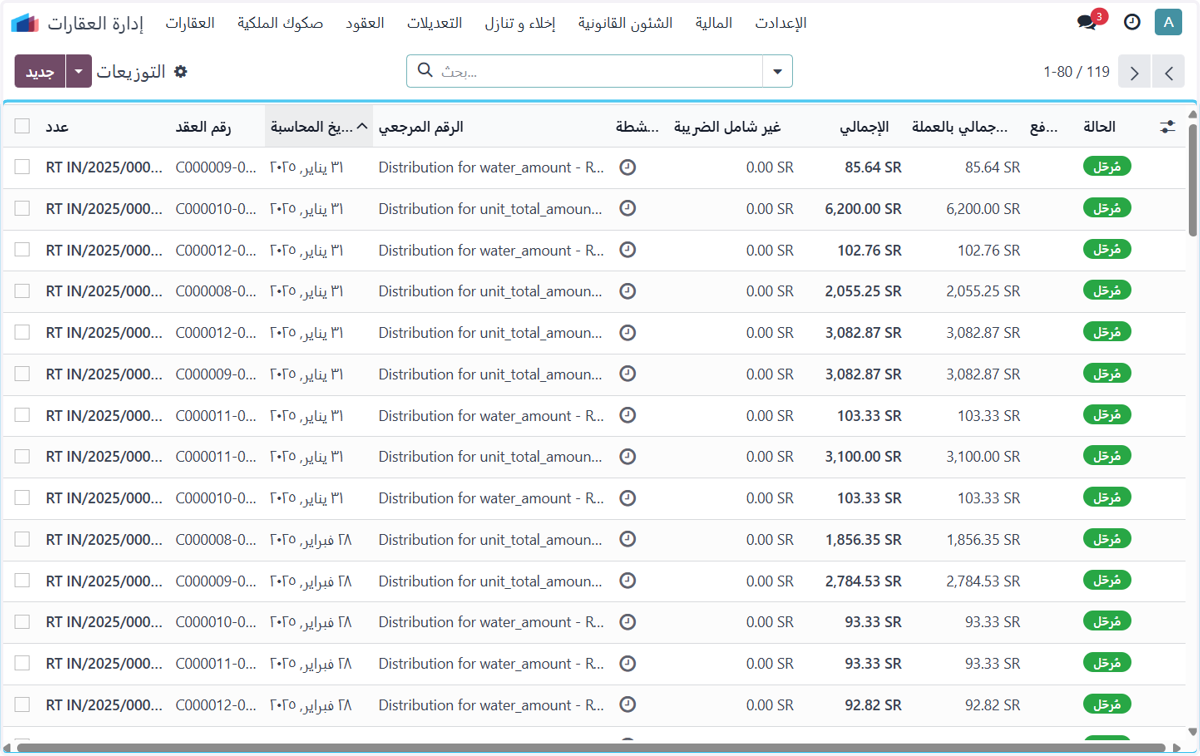1200x756 pixels.
Task: Click the 92.82 SR bold total cell
Action: pyautogui.click(x=873, y=705)
